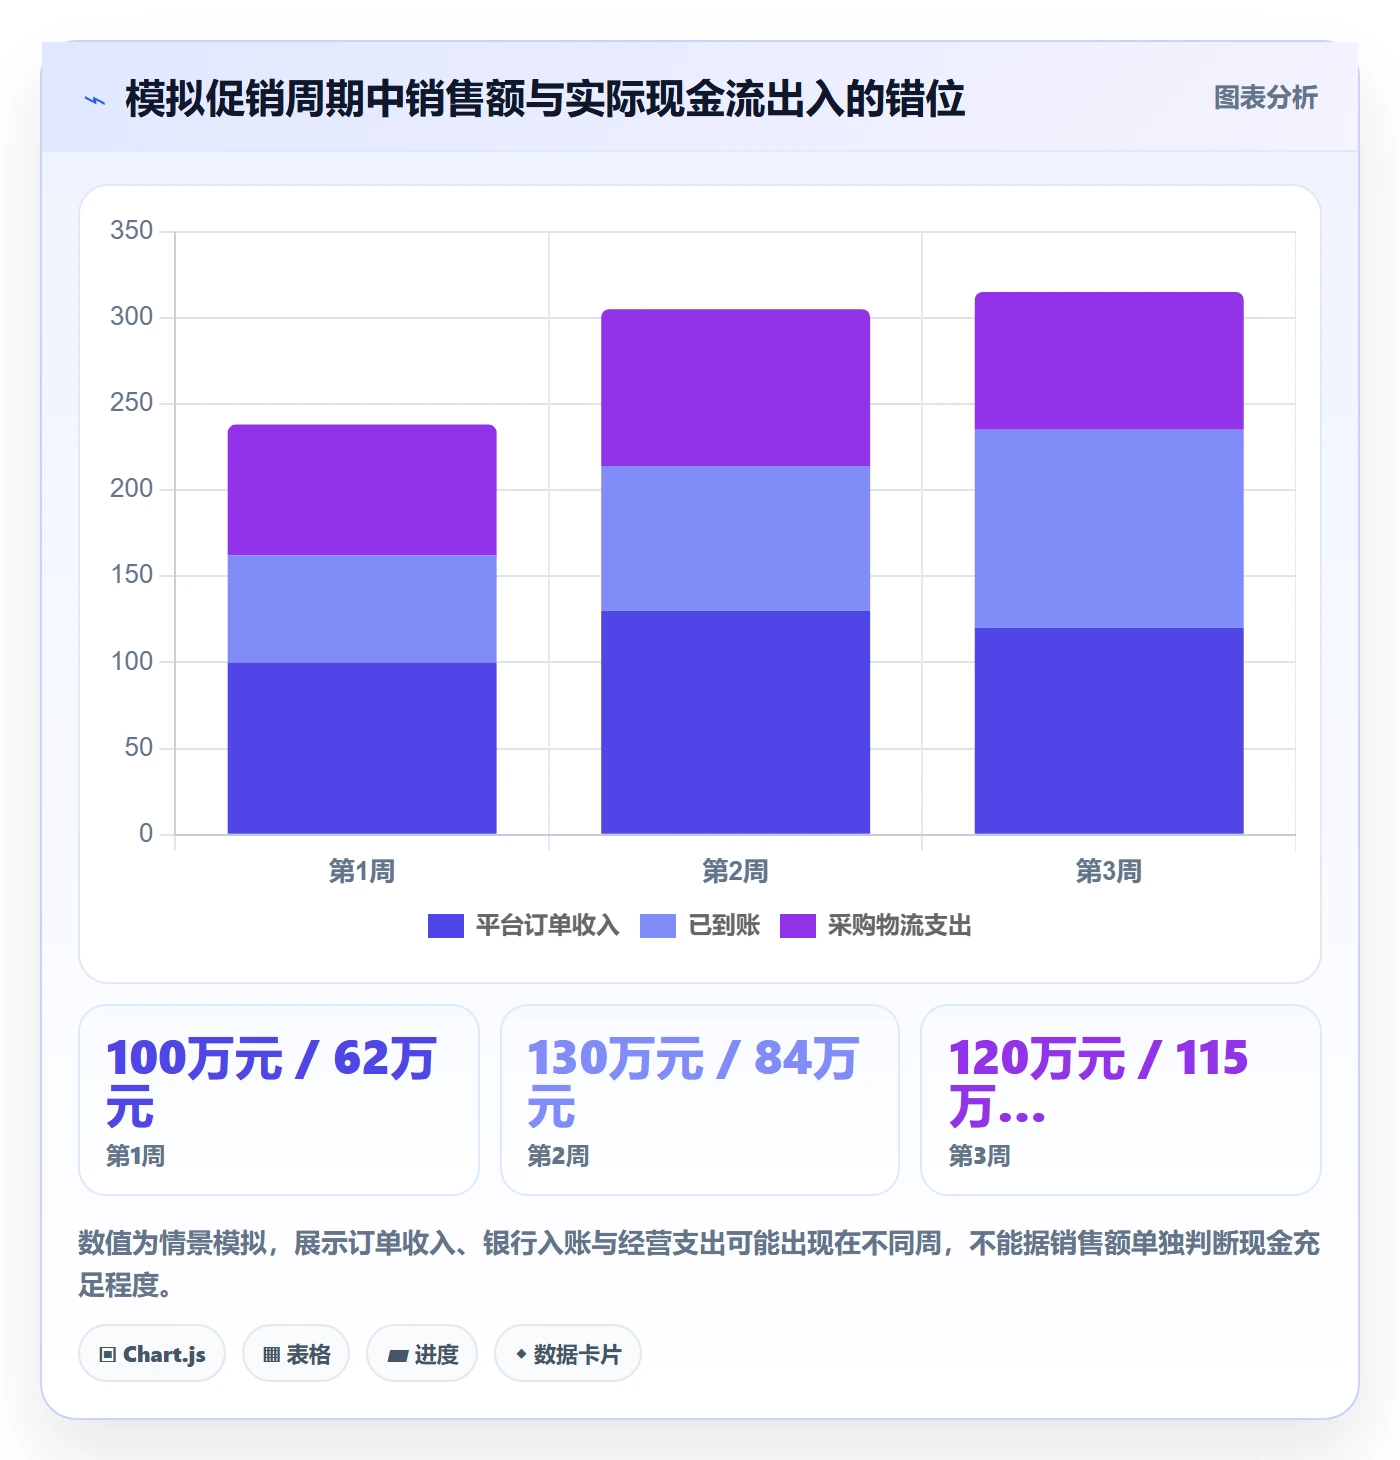Screen dimensions: 1400x1460
Task: Select the 表格 tag chip
Action: pyautogui.click(x=296, y=1354)
